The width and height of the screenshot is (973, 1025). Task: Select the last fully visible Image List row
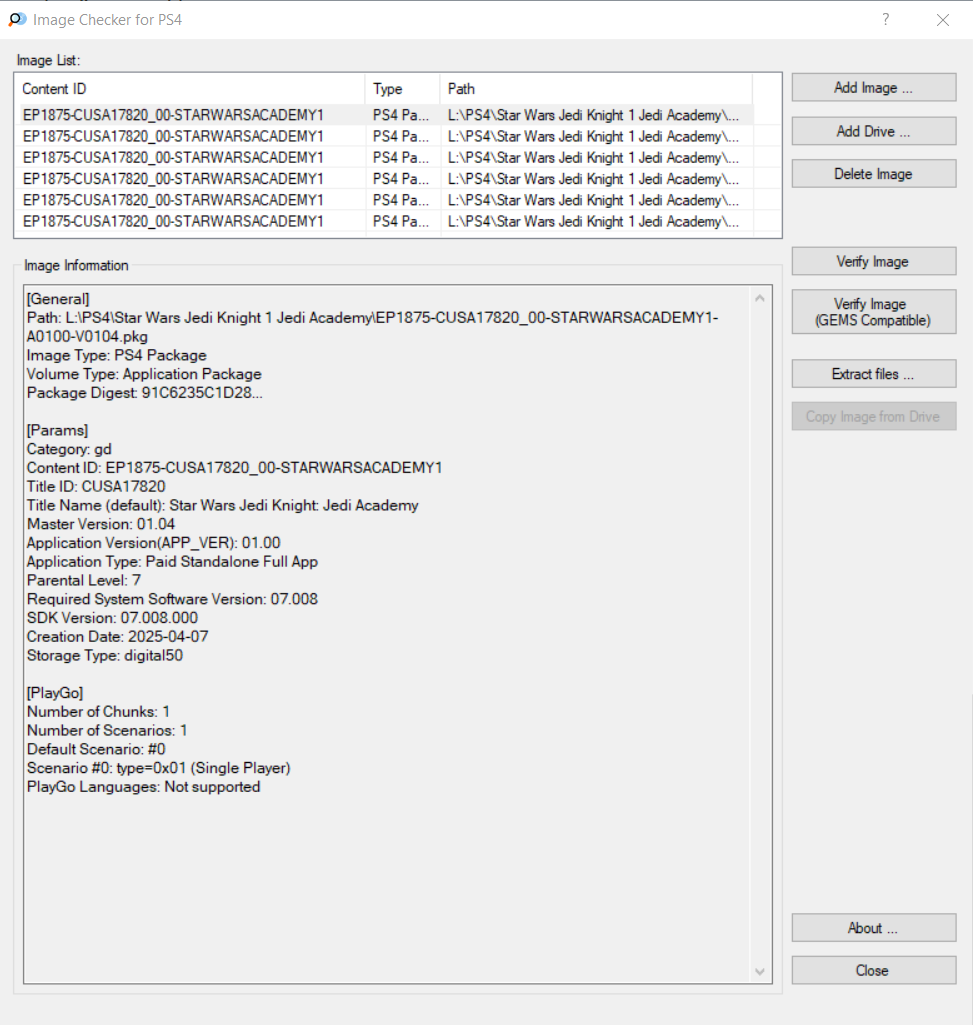click(386, 222)
